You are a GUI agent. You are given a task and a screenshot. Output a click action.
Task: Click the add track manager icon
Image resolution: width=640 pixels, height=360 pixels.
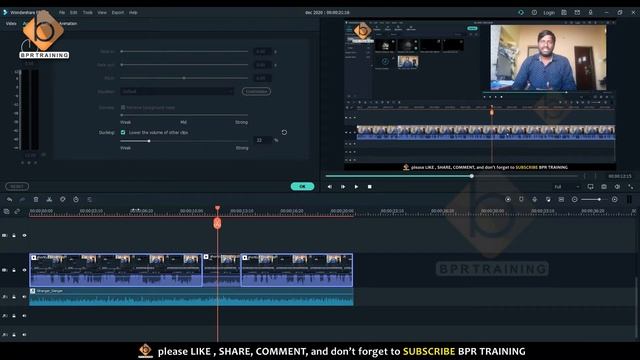7,211
